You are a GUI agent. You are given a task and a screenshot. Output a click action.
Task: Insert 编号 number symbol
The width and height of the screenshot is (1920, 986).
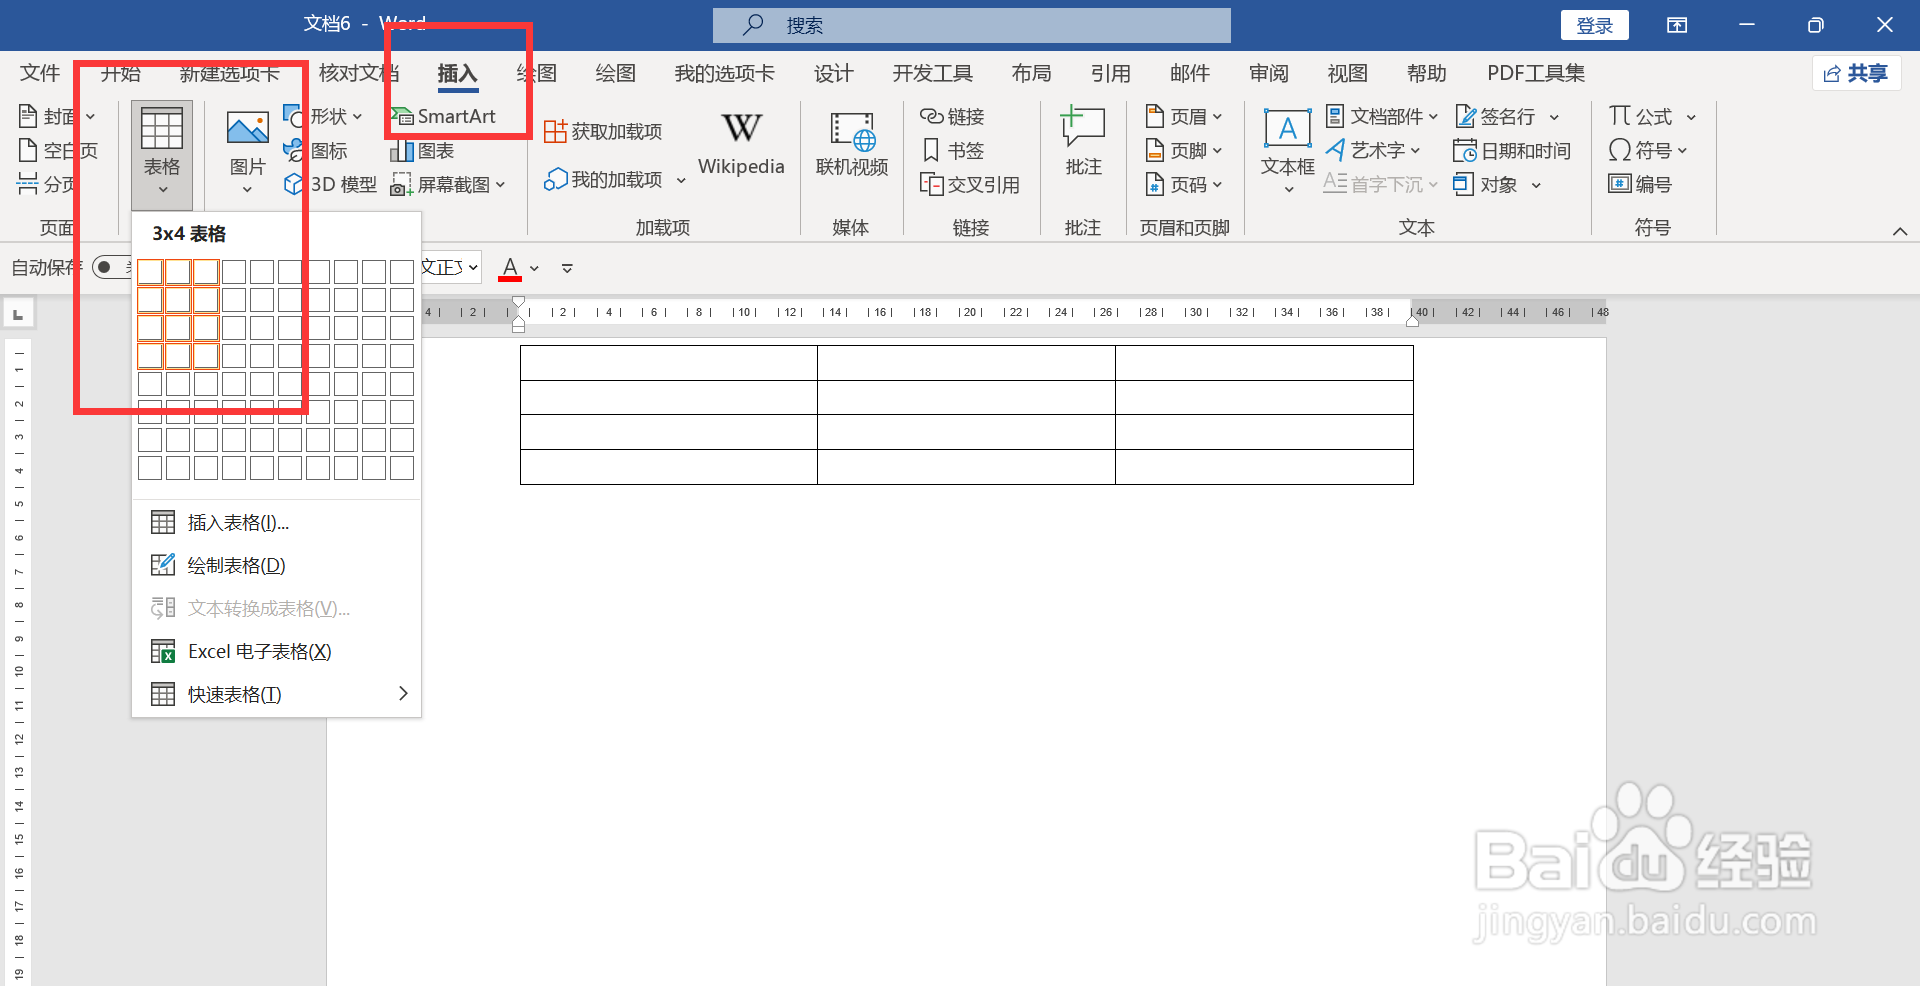(1640, 185)
